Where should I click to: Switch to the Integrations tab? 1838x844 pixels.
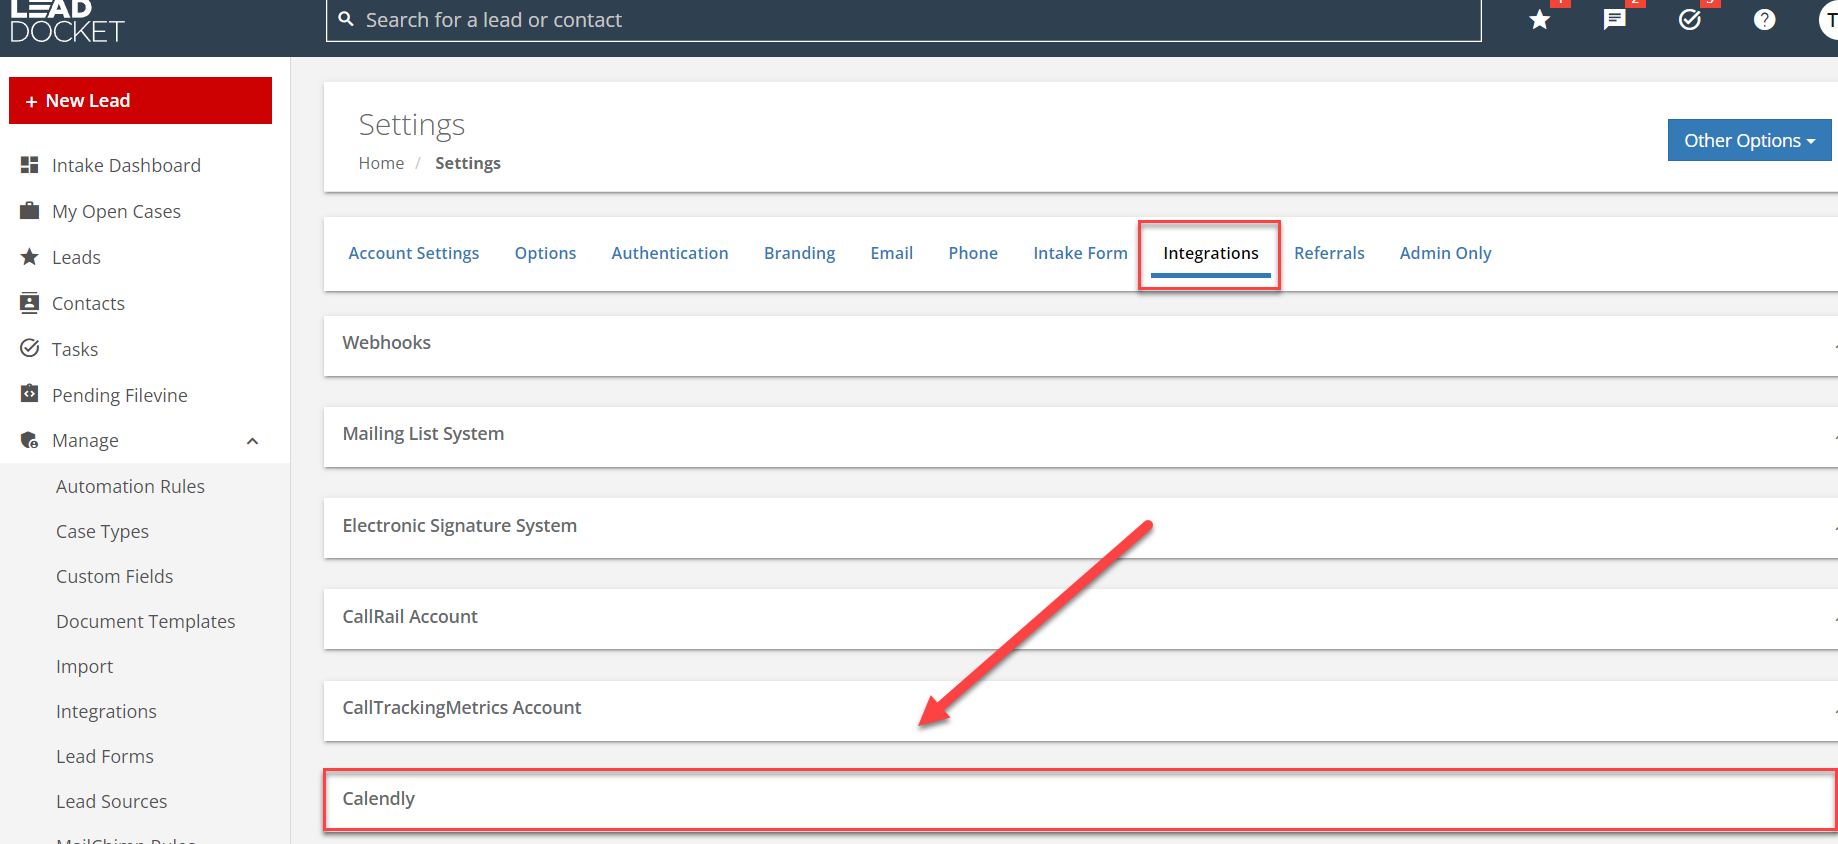click(1210, 254)
